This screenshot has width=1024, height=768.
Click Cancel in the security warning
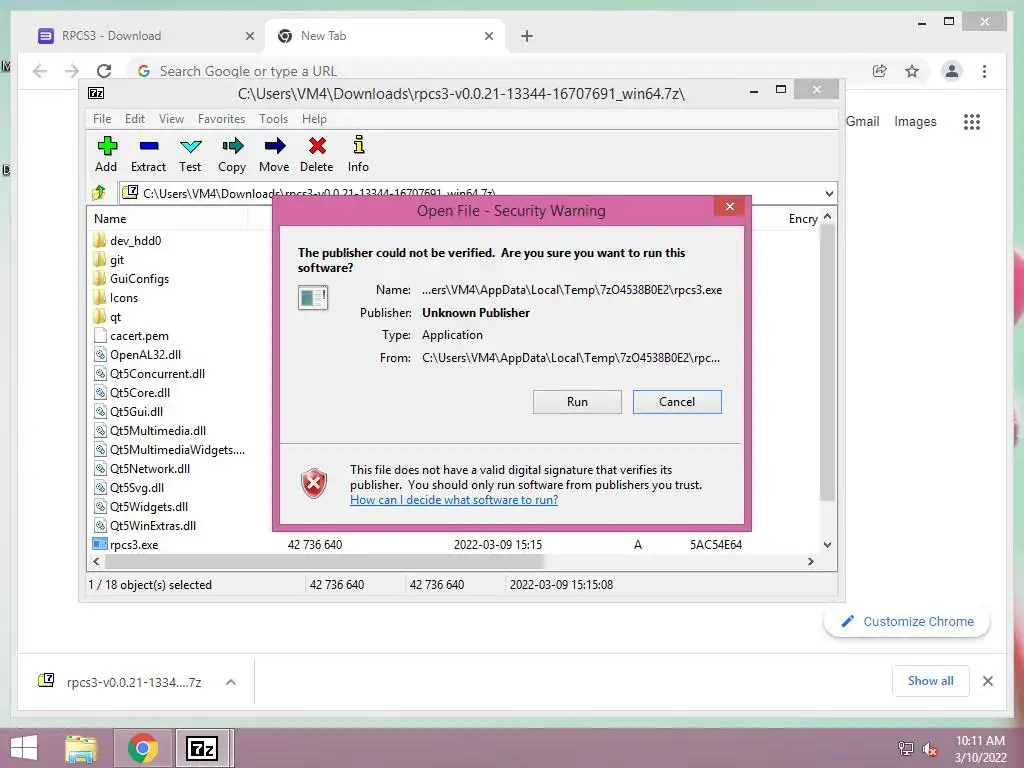pos(677,402)
